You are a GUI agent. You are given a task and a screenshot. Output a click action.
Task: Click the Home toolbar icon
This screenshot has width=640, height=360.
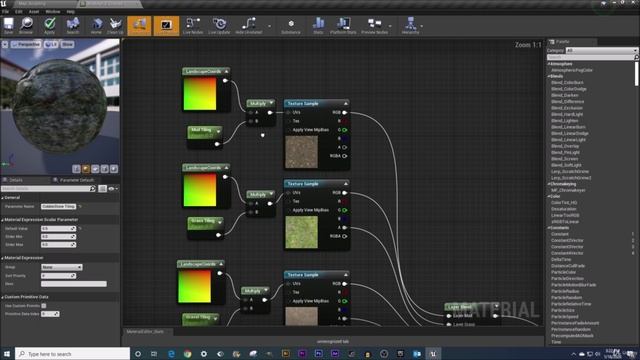tap(96, 24)
